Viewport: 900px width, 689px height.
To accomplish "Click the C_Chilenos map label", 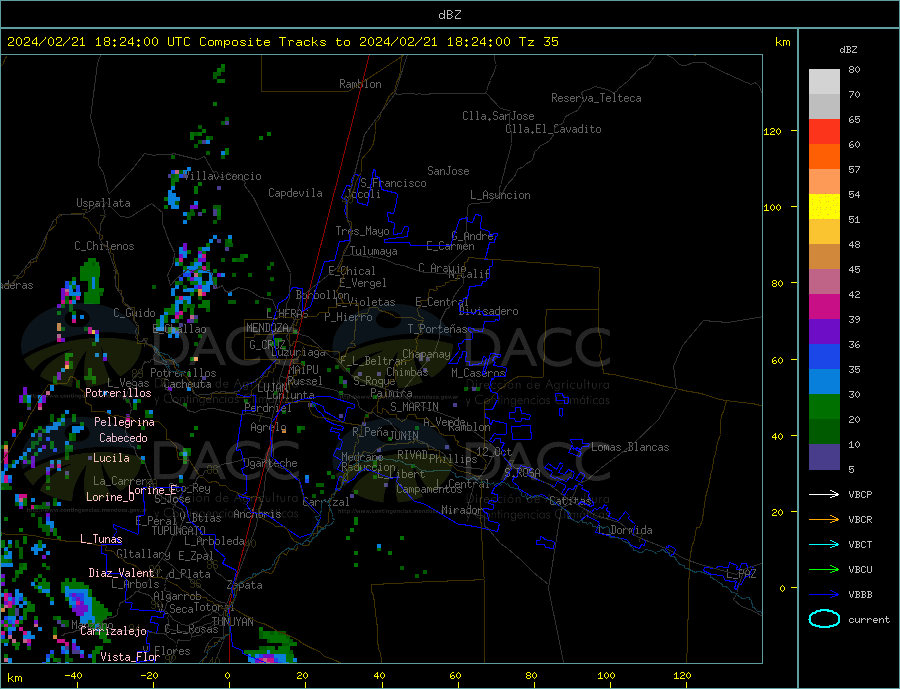I will (x=104, y=246).
